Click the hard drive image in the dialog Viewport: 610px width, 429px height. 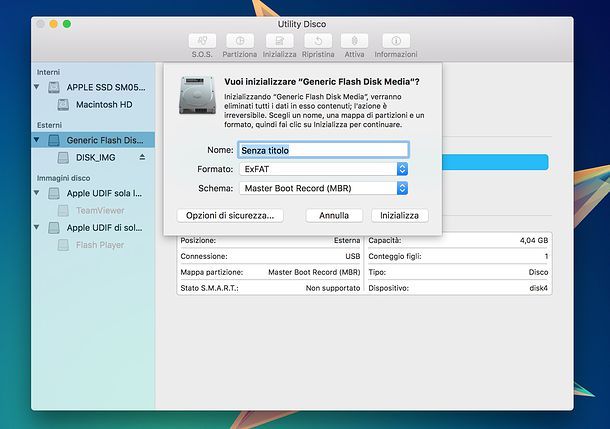tap(197, 96)
